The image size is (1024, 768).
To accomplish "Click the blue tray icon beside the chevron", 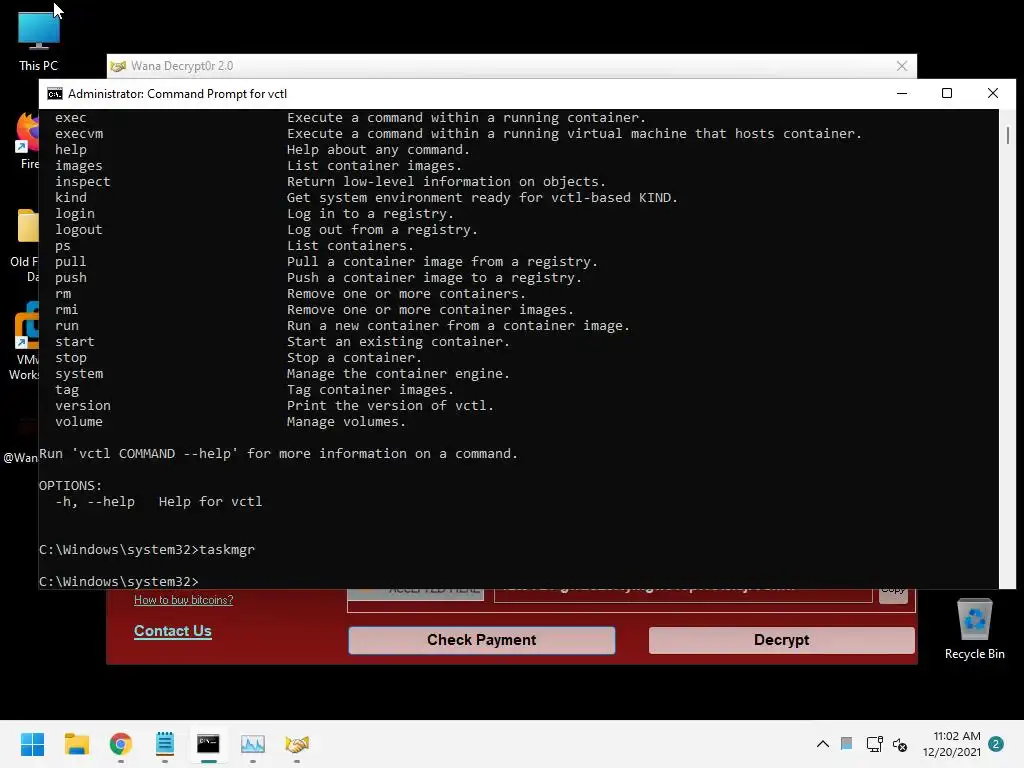I will click(846, 743).
